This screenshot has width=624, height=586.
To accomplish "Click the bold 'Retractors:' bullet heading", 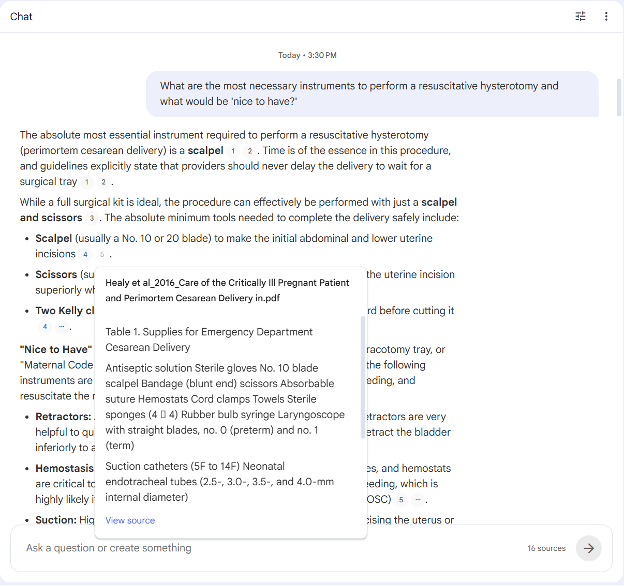I will [x=63, y=417].
